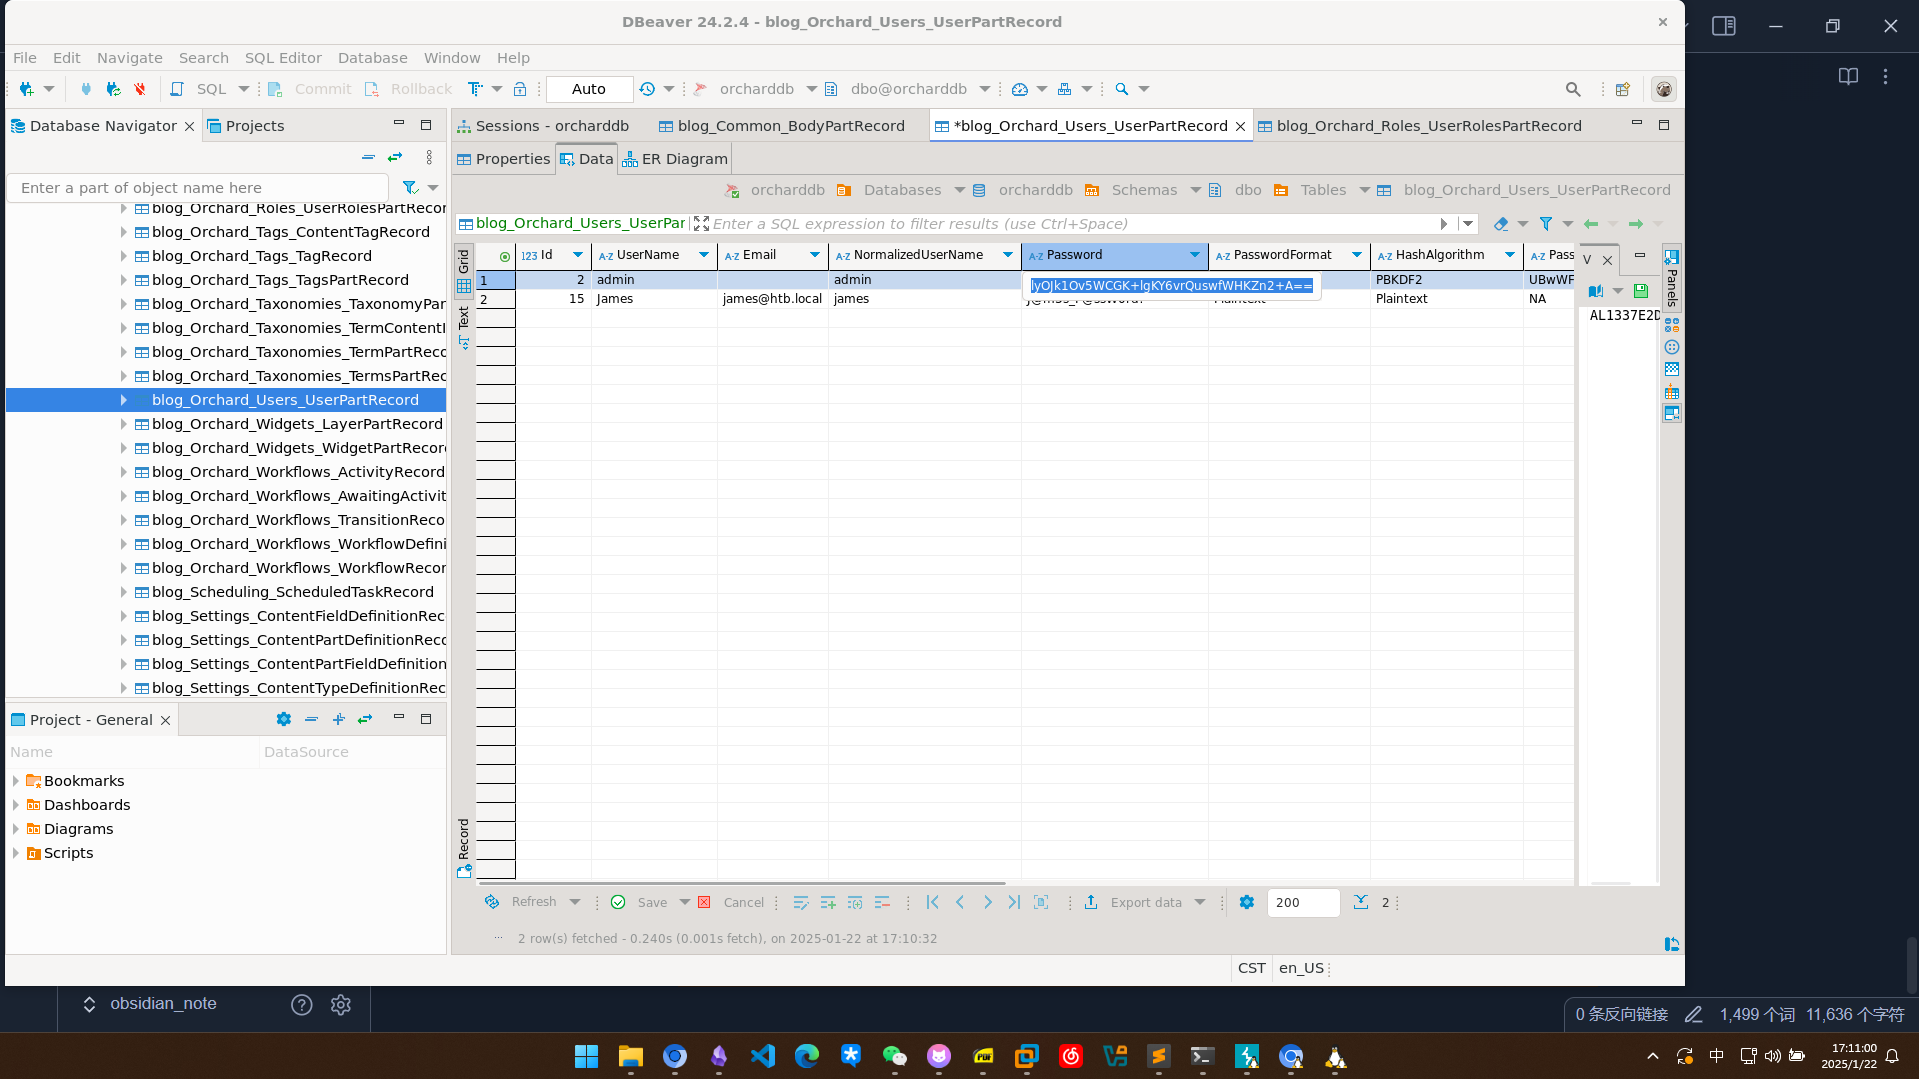The width and height of the screenshot is (1919, 1079).
Task: Switch to the ER Diagram tab
Action: [674, 159]
